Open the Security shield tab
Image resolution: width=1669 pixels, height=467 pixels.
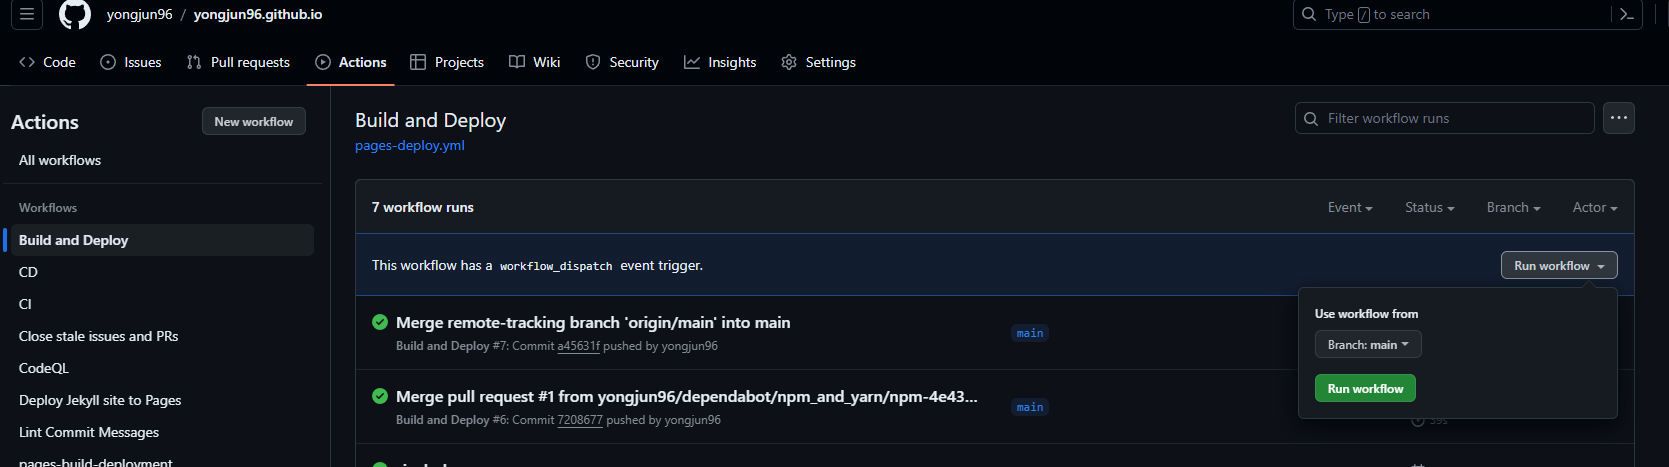[x=622, y=62]
